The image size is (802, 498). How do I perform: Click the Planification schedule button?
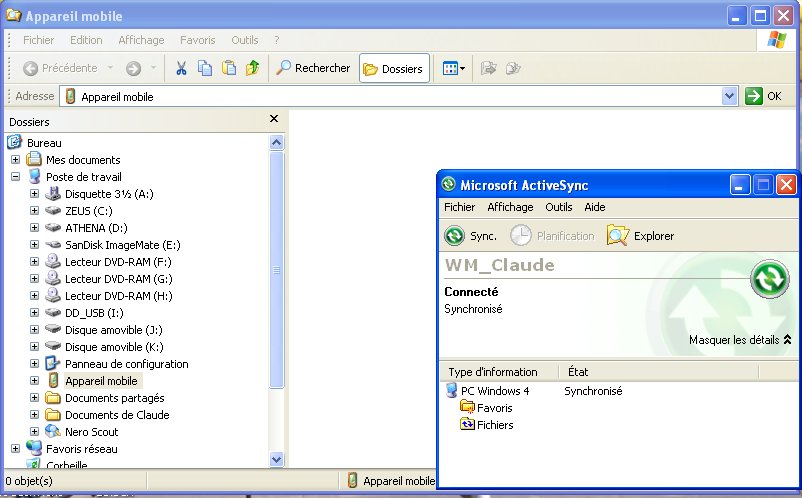tap(552, 236)
